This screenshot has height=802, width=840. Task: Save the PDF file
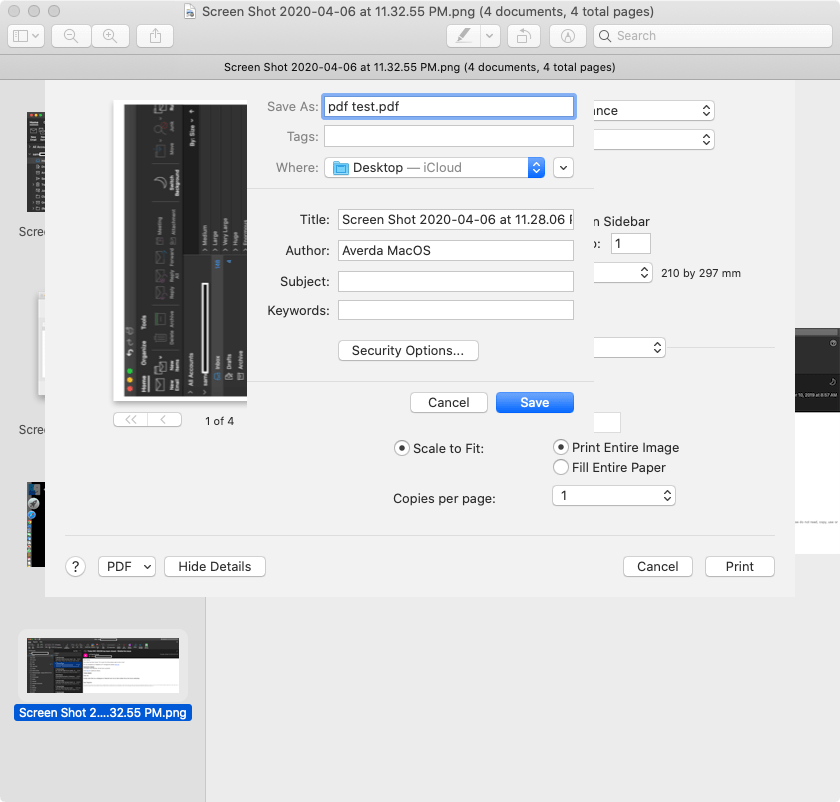click(534, 402)
